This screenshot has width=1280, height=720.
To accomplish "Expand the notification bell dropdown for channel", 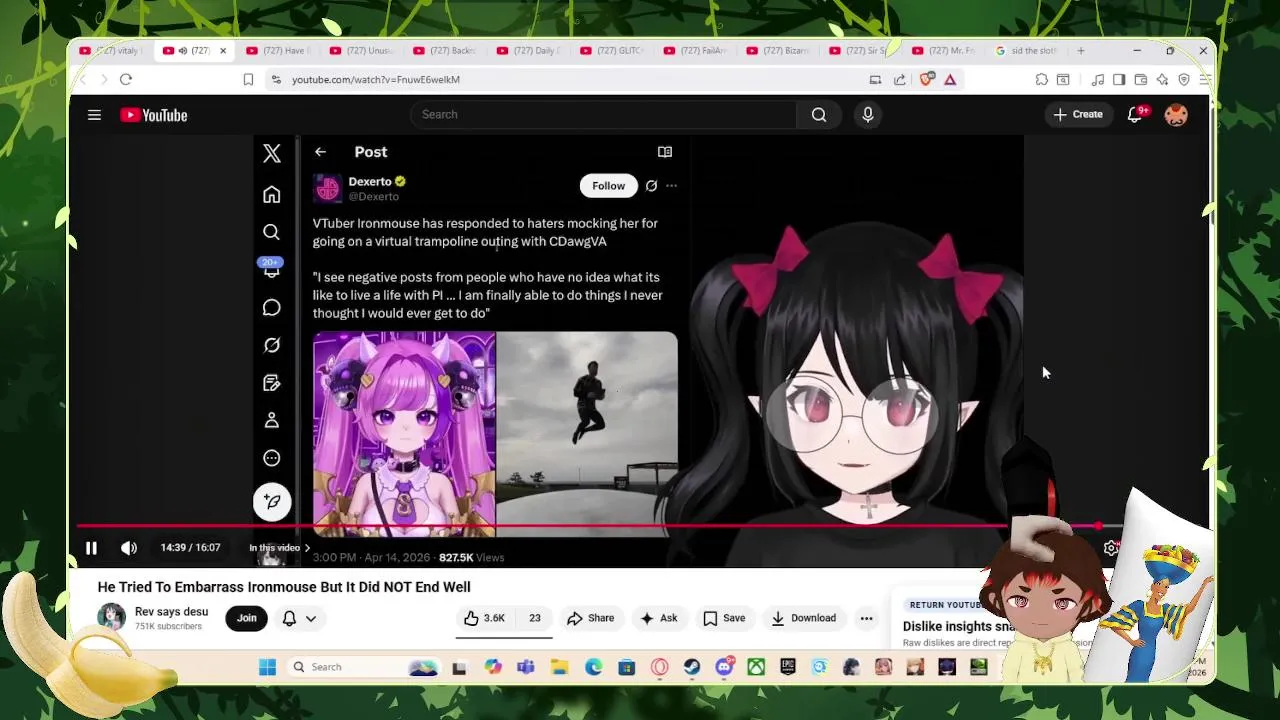I will click(x=299, y=618).
